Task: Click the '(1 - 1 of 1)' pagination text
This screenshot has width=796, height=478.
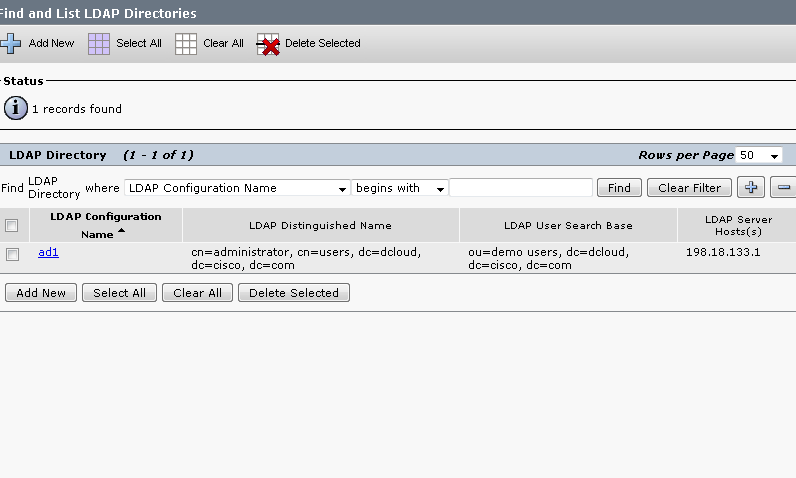Action: (x=158, y=155)
